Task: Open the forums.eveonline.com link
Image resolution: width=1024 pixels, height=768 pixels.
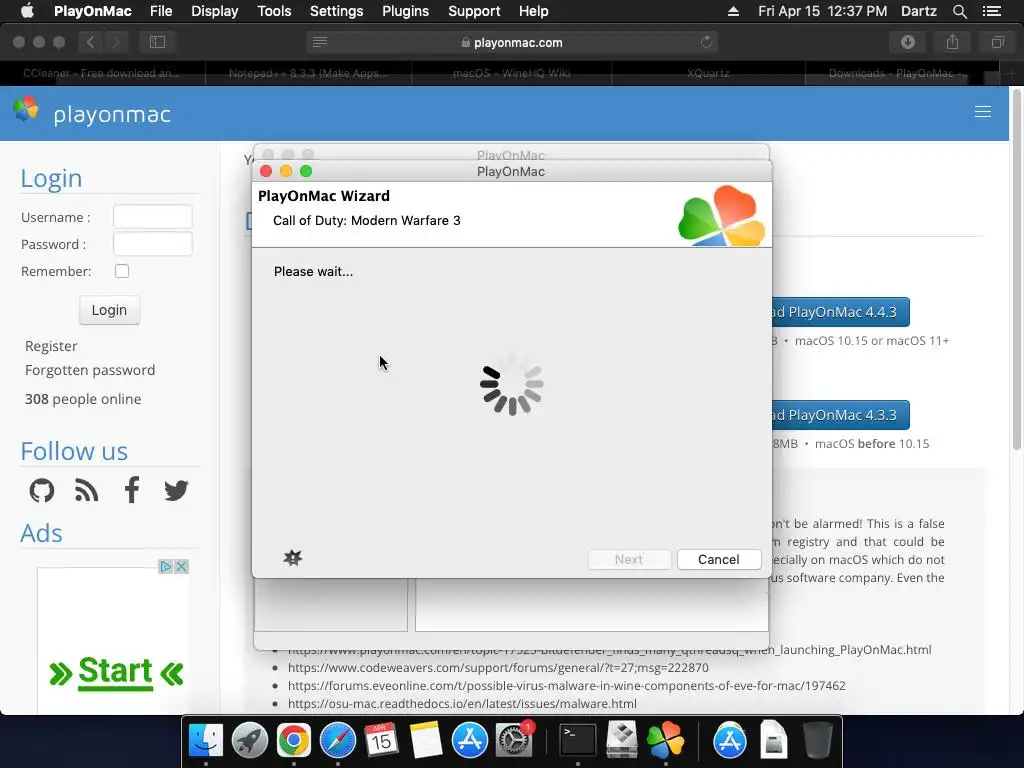Action: tap(566, 686)
